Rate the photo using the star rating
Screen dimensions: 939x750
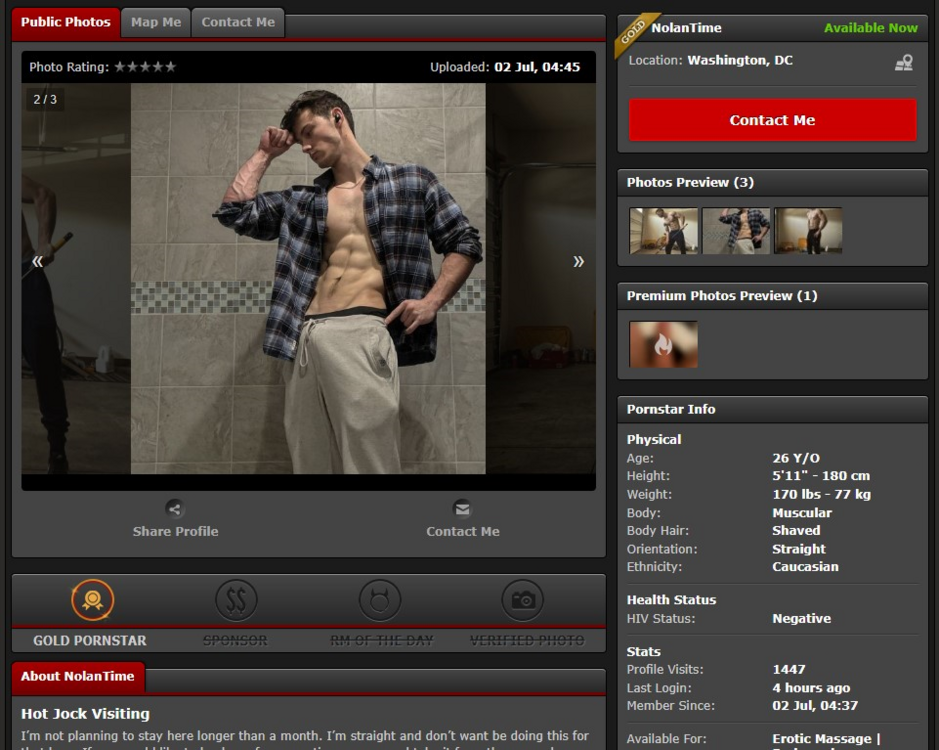(145, 67)
